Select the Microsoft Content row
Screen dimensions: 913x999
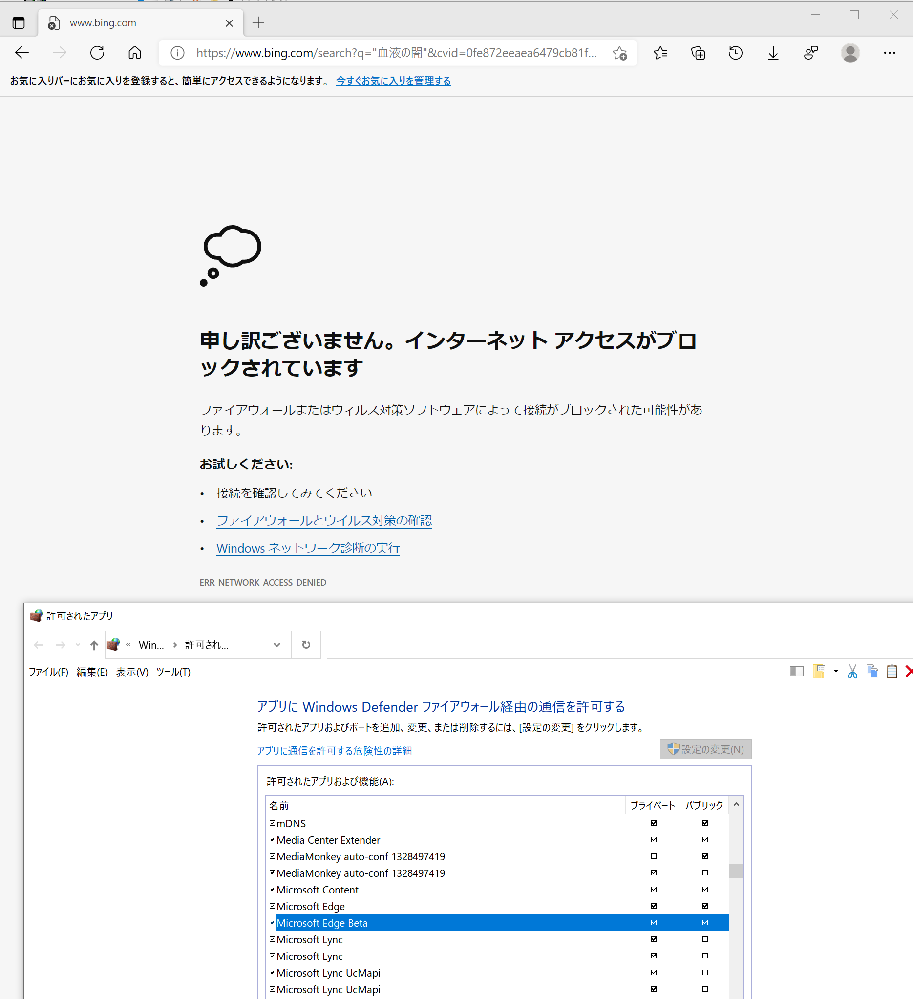(x=498, y=889)
